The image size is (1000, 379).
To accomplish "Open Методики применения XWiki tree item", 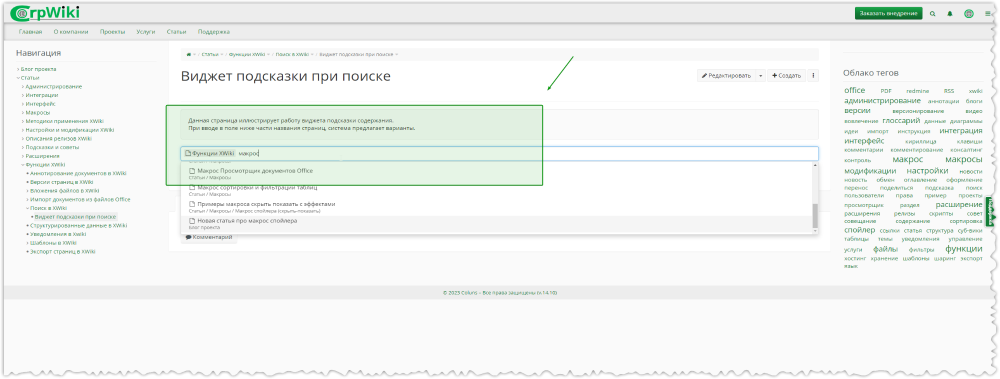I will point(64,121).
